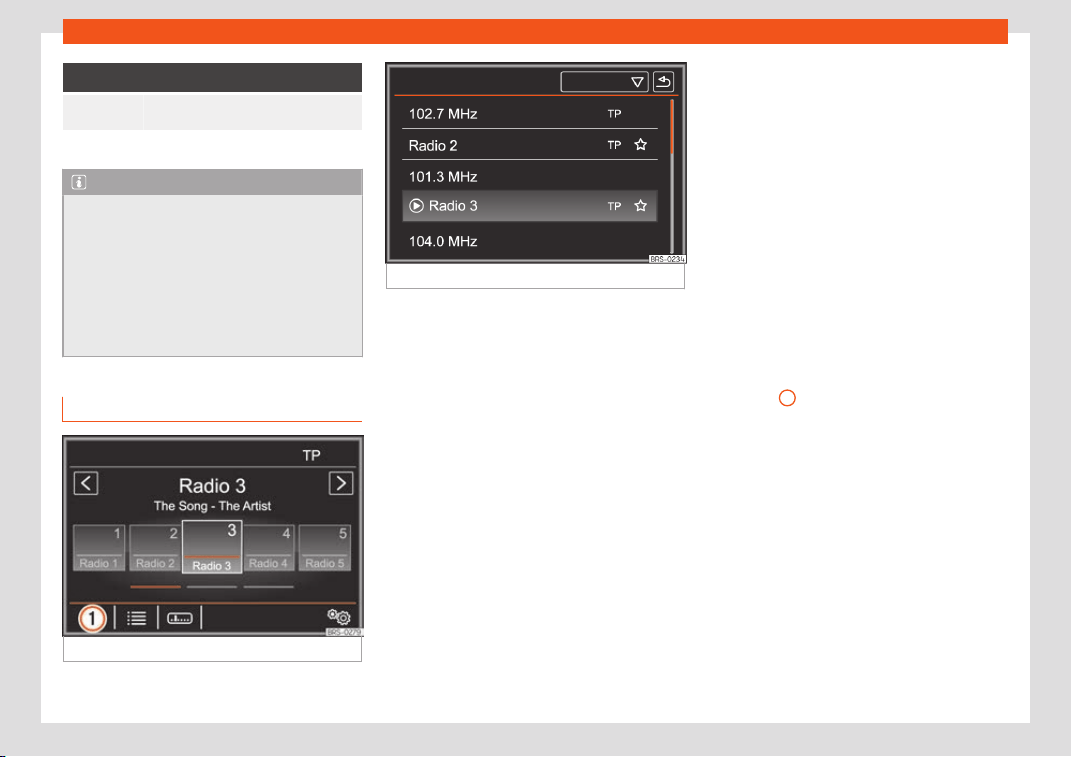Select Radio 2 in the station list
This screenshot has width=1072, height=757.
click(530, 145)
